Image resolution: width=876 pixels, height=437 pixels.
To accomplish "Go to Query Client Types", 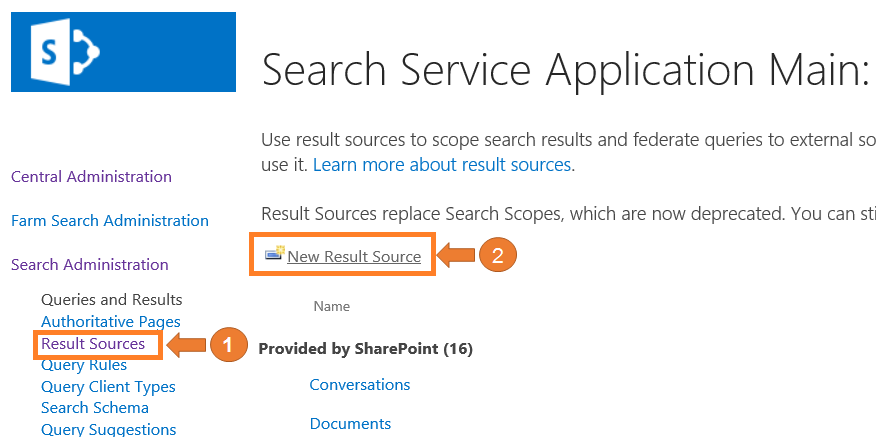I will coord(108,387).
